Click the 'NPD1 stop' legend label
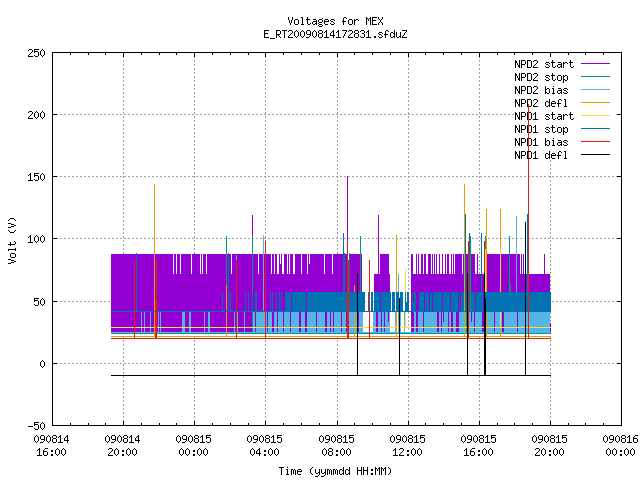The width and height of the screenshot is (640, 480). click(541, 129)
